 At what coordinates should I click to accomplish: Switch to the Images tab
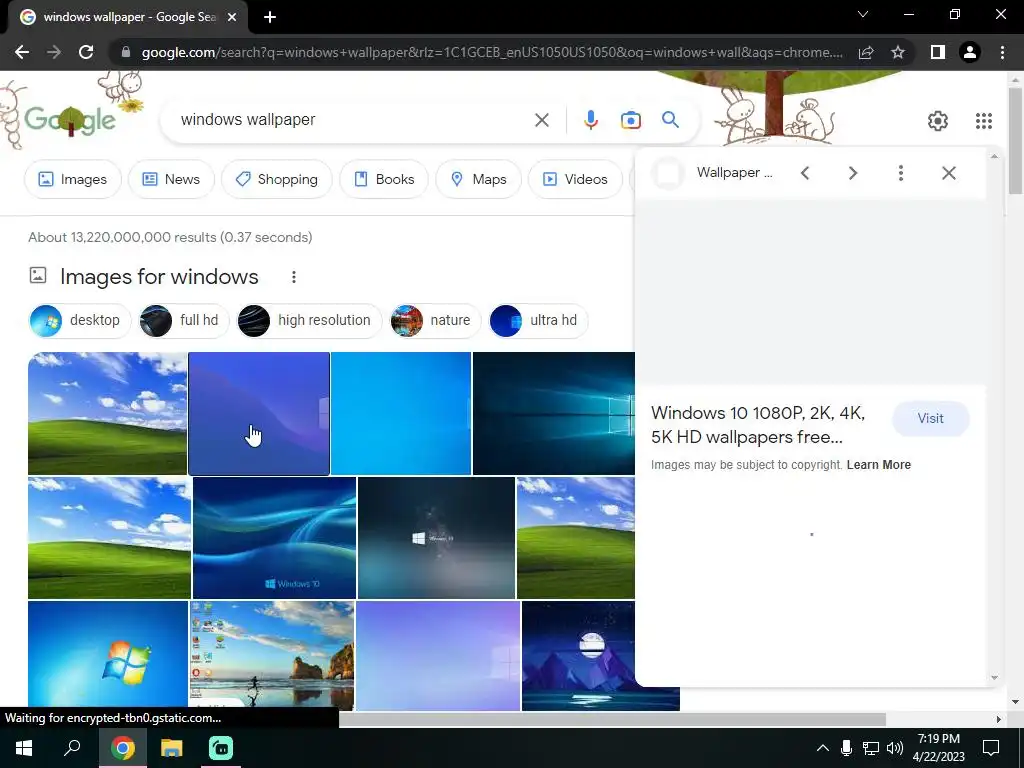click(x=72, y=179)
